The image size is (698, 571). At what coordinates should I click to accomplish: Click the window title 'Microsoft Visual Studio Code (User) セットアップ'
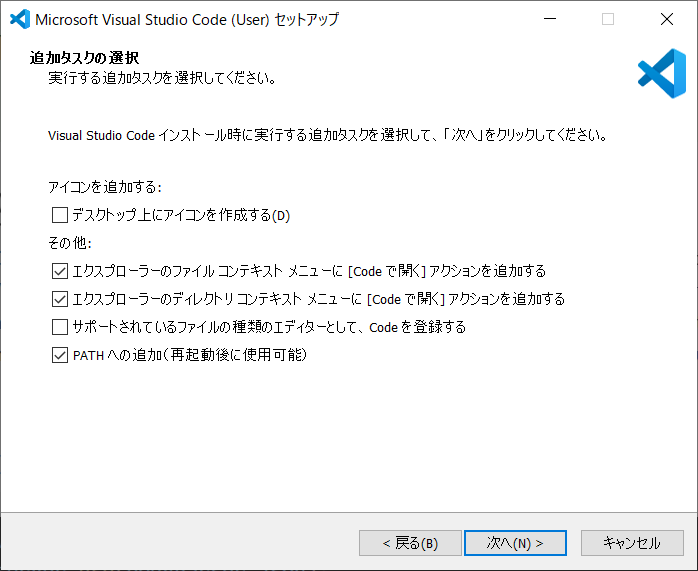187,20
